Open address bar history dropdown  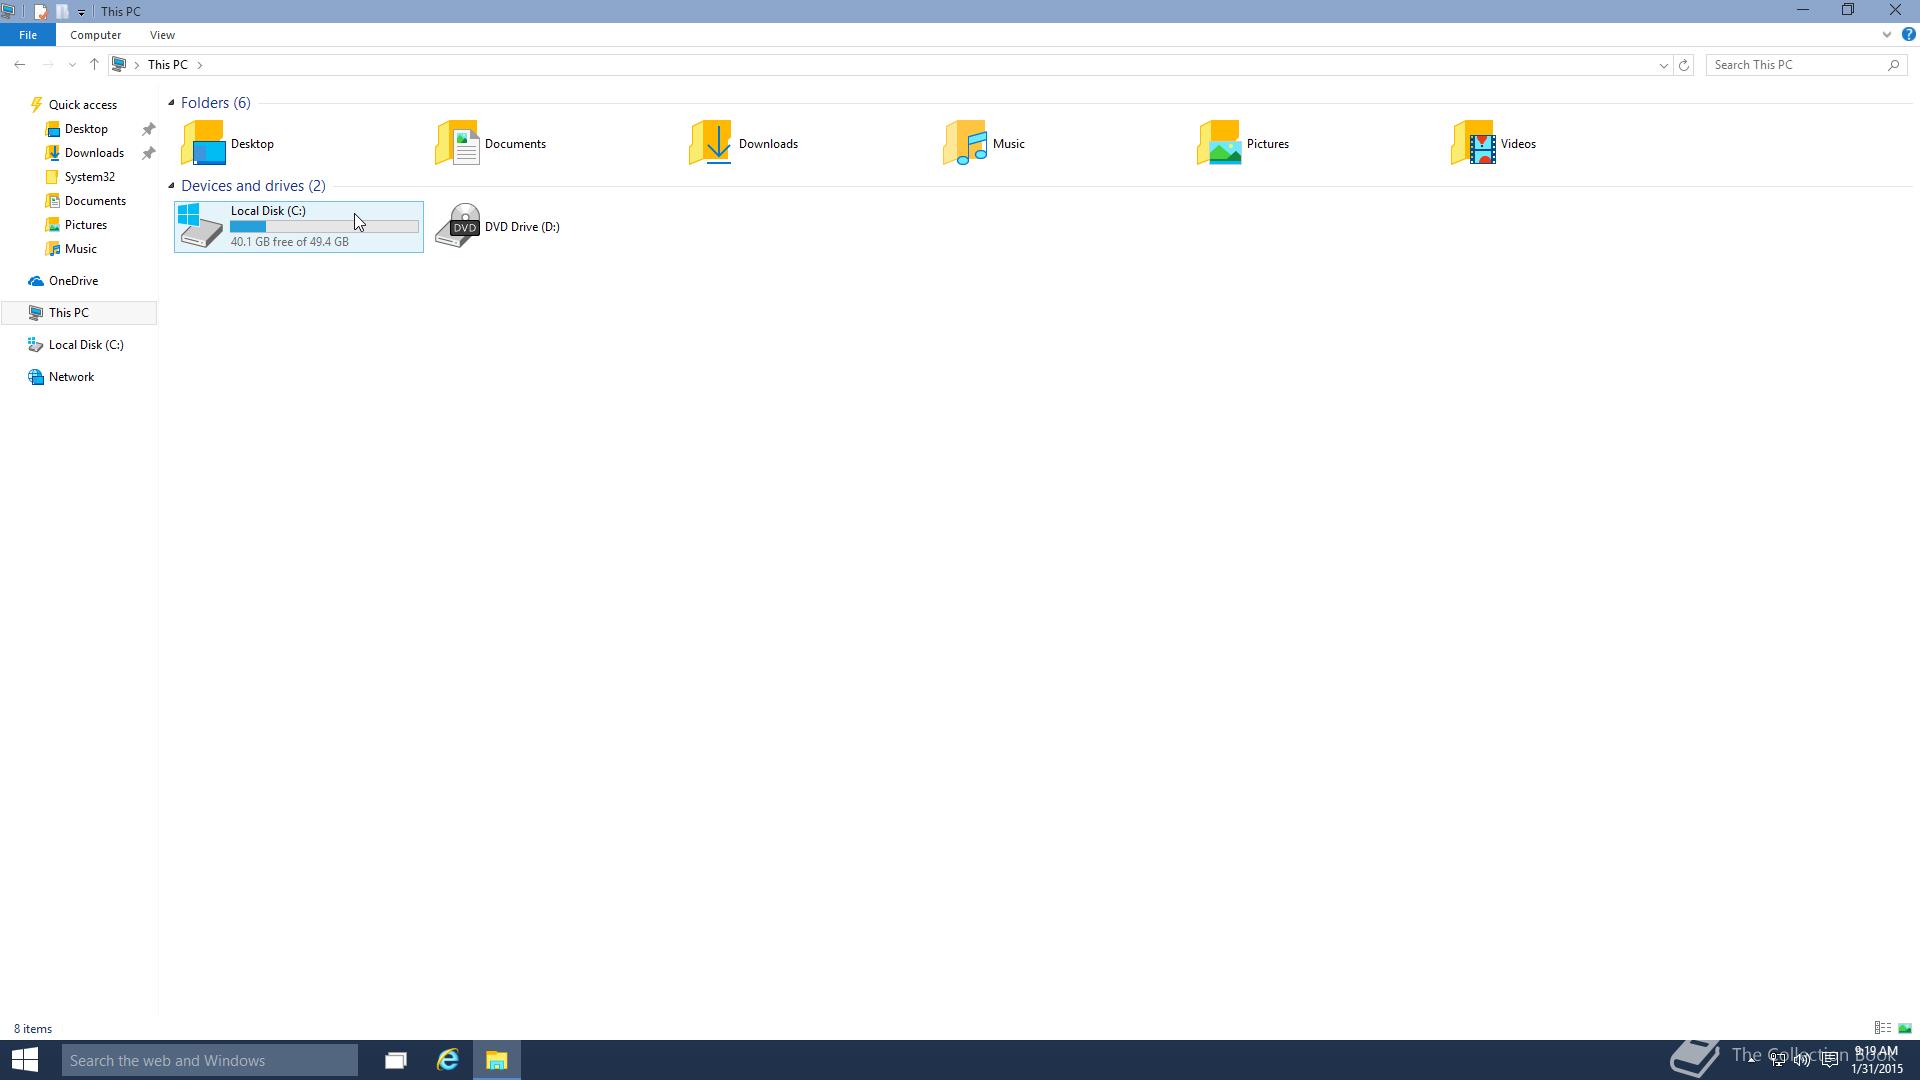(x=1664, y=65)
